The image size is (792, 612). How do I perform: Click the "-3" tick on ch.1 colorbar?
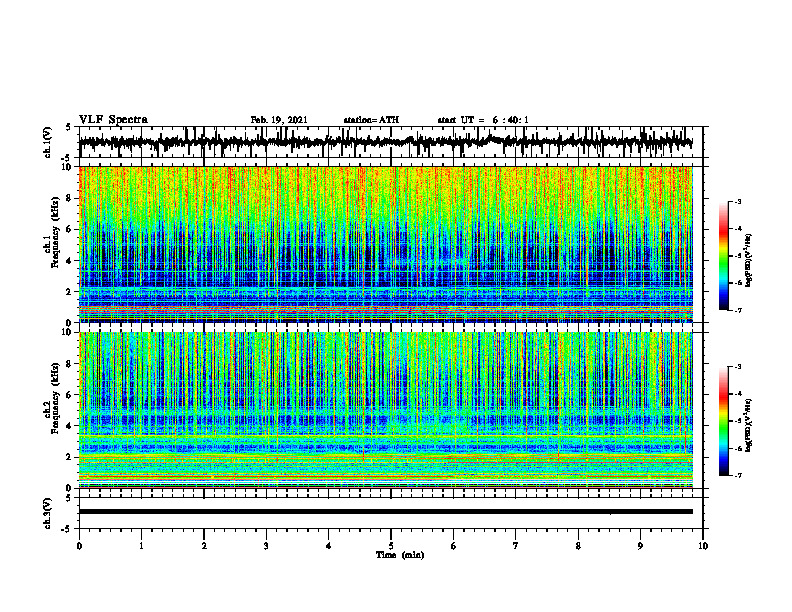(737, 201)
